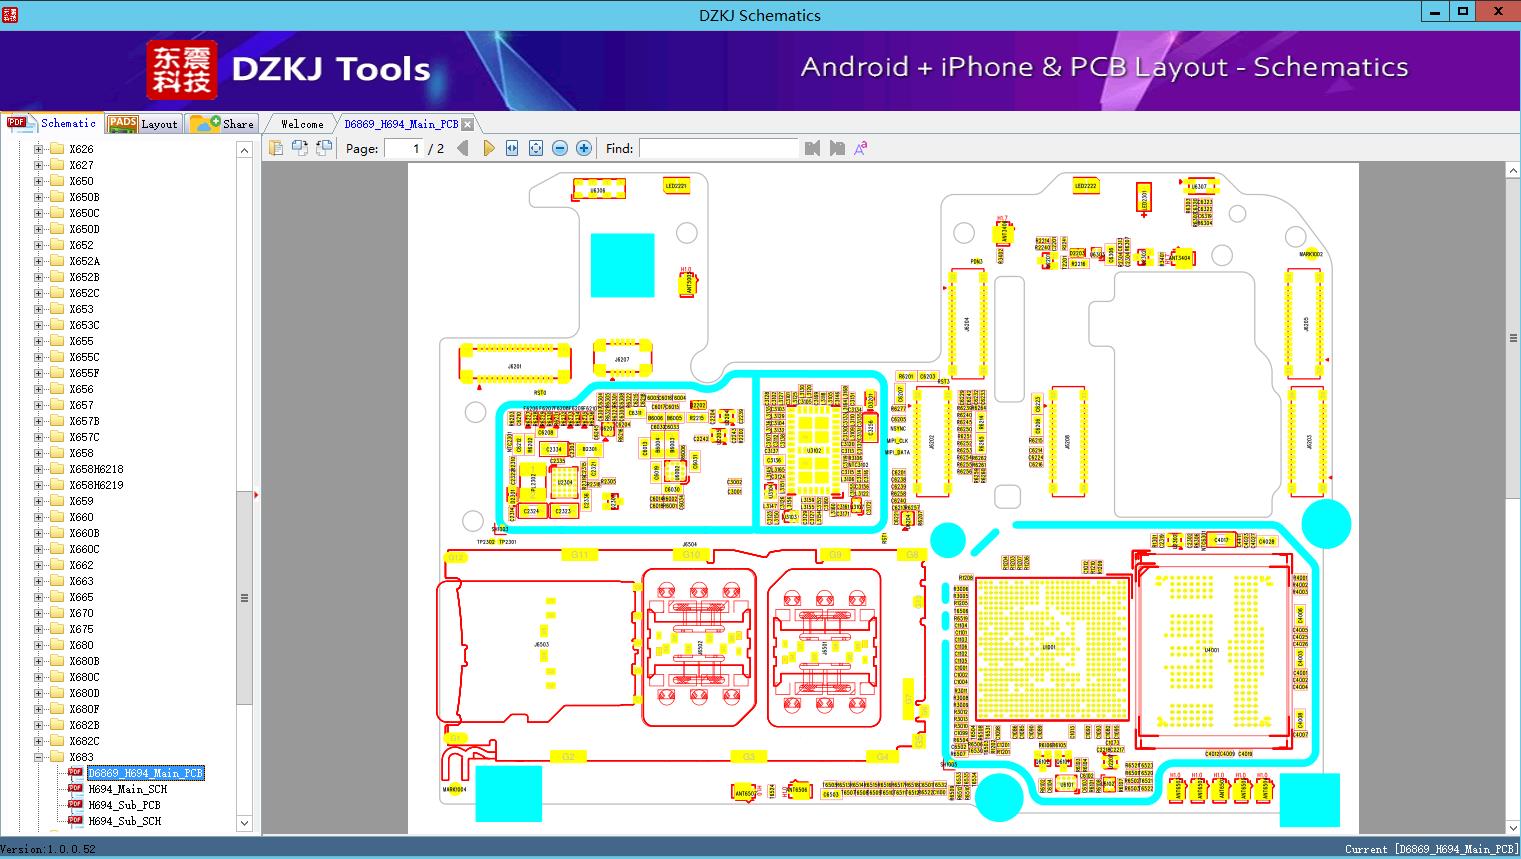Select the X657B folder
The image size is (1521, 859).
click(x=84, y=421)
